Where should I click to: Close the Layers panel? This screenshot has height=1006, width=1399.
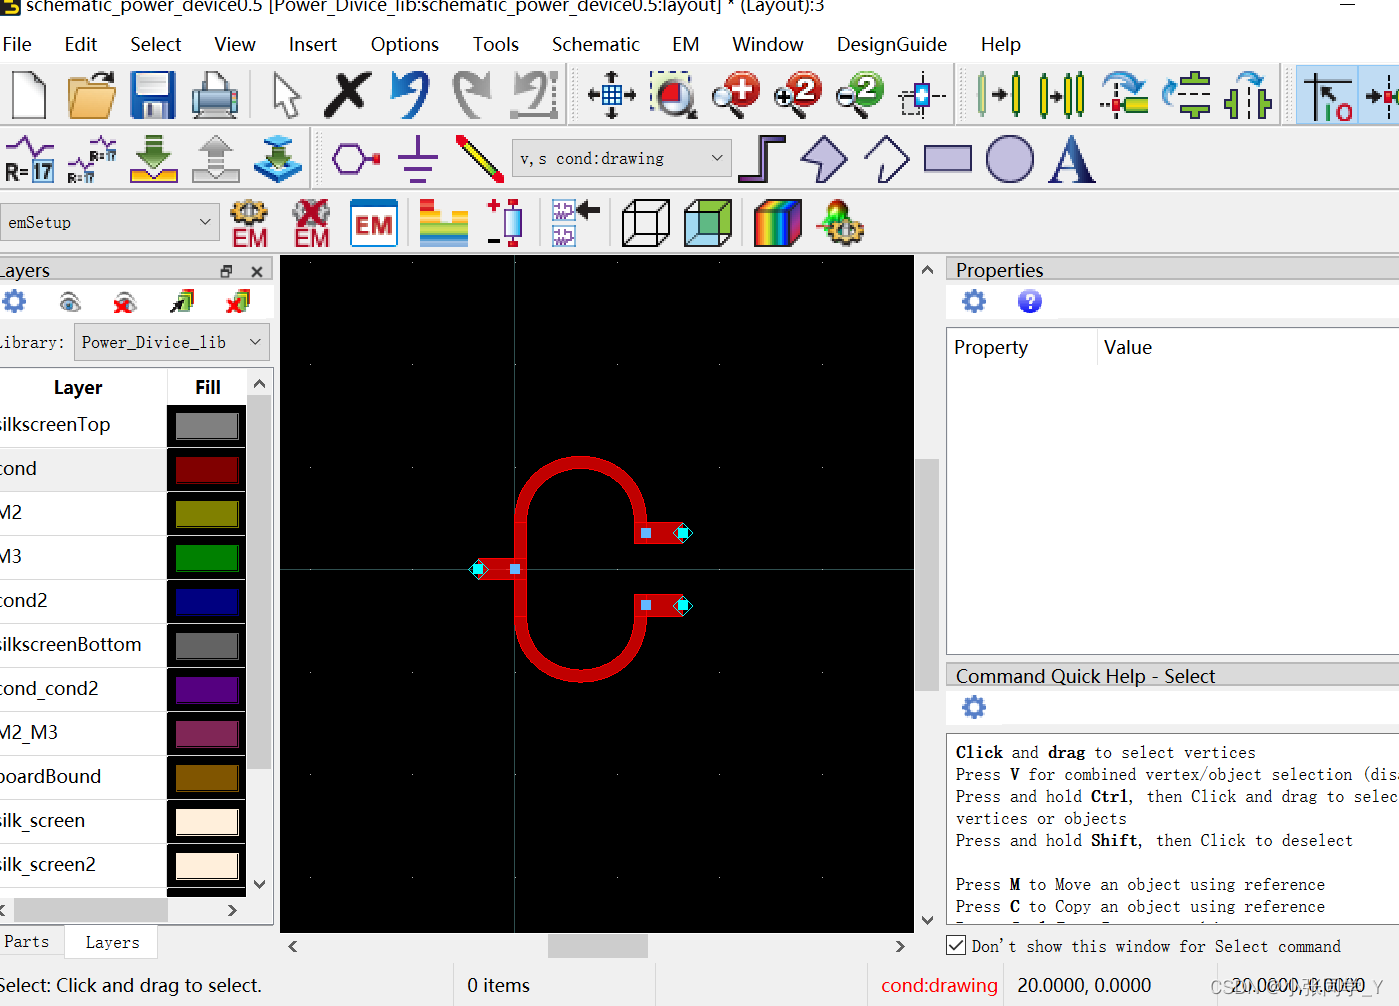click(257, 271)
